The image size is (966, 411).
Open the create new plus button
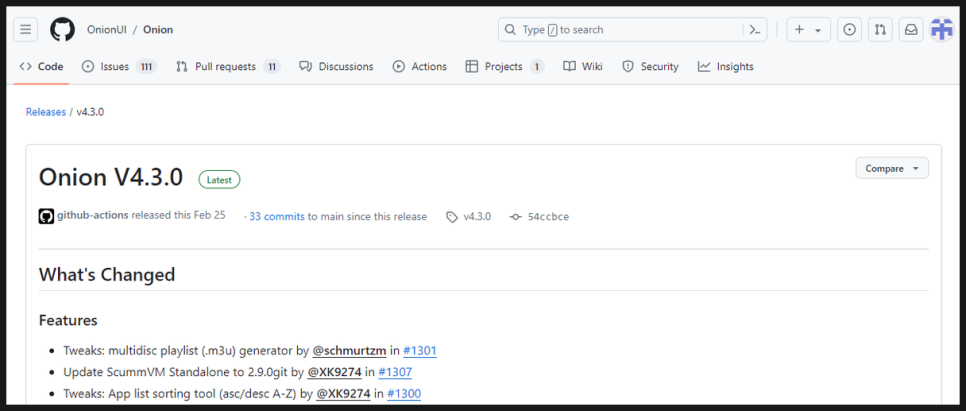(x=808, y=30)
